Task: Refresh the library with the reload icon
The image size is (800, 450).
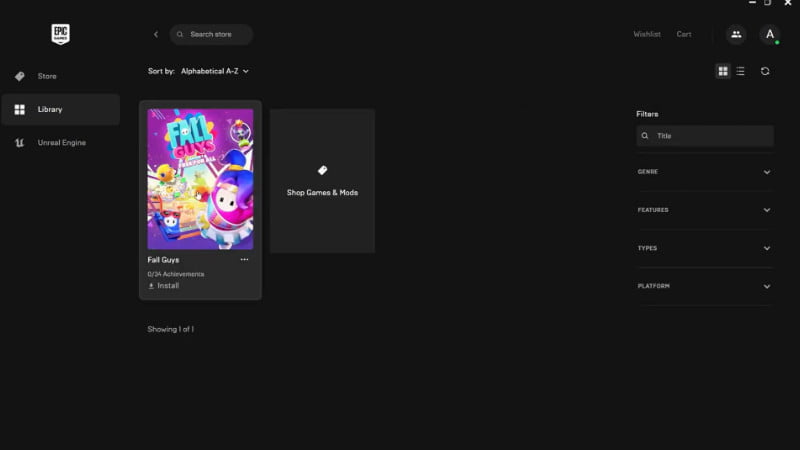Action: [x=765, y=71]
